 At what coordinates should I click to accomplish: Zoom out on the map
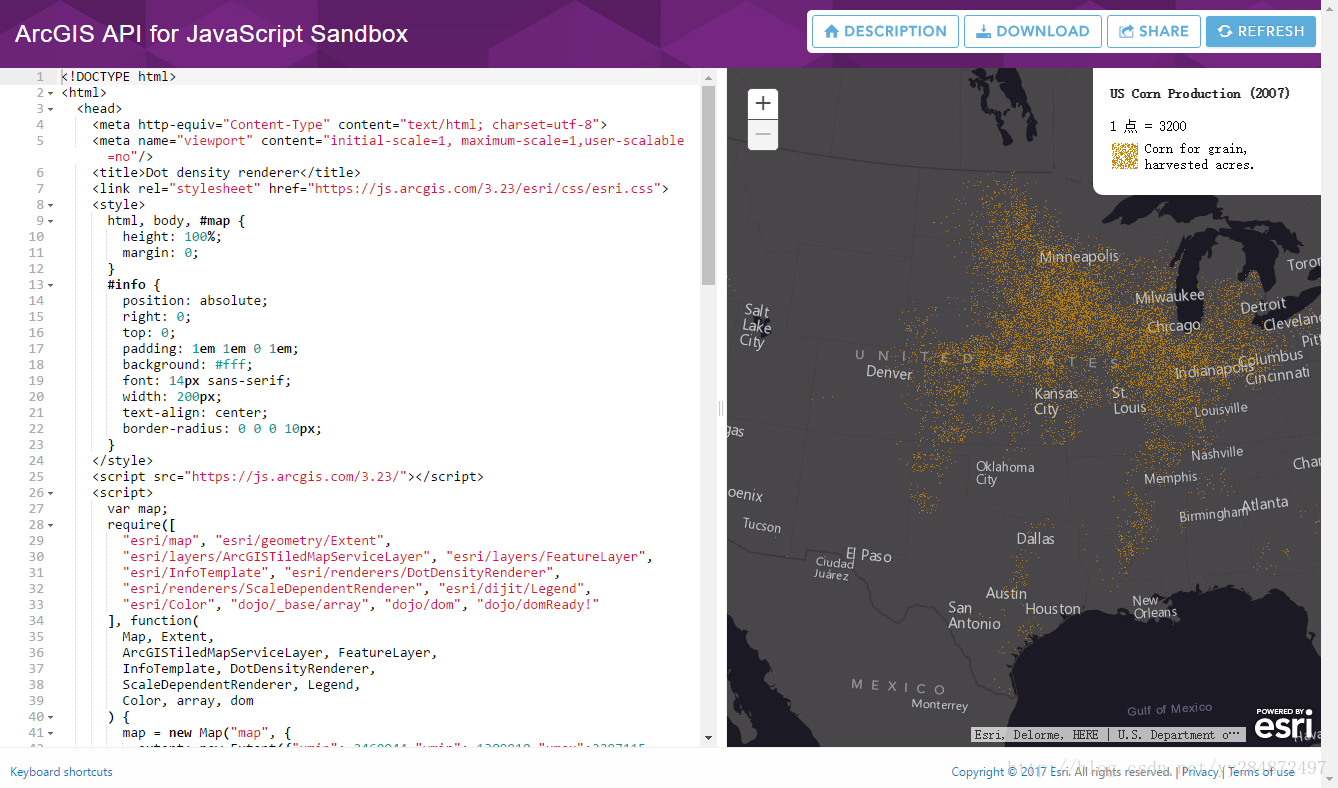pyautogui.click(x=763, y=134)
